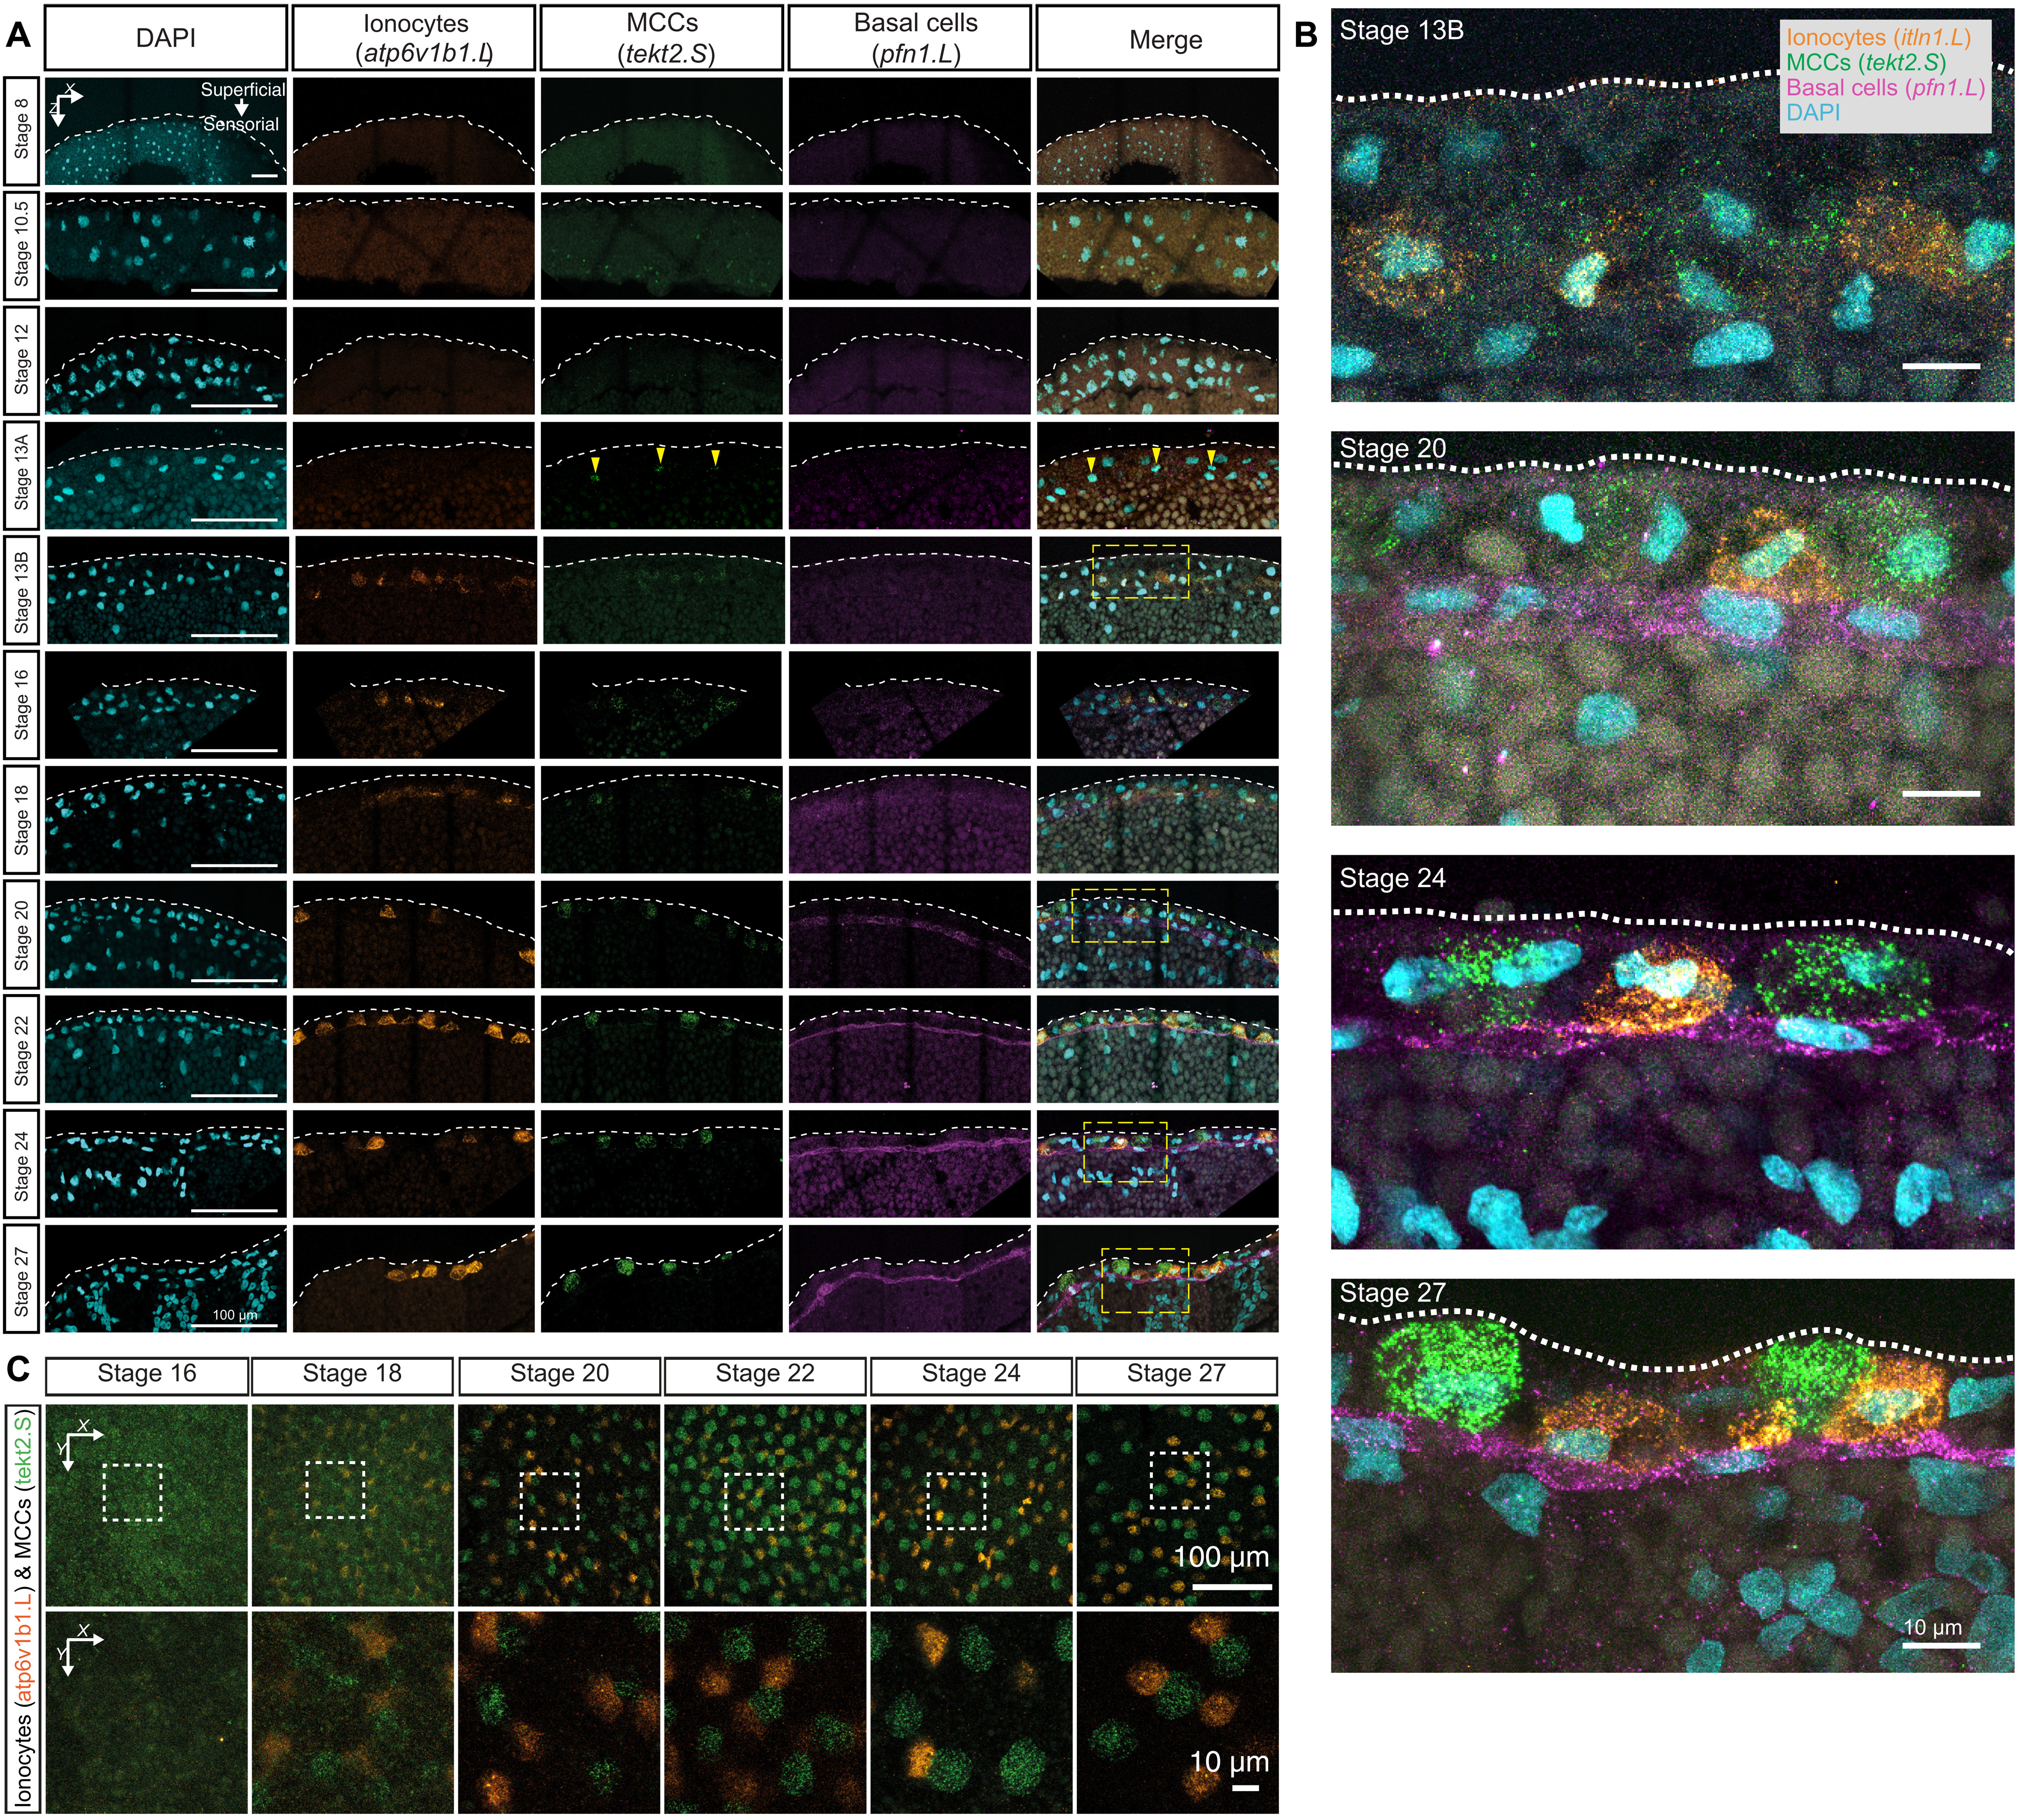Click the white dashed square in Stage 16 panel C
This screenshot has height=1820, width=2018.
click(133, 1492)
